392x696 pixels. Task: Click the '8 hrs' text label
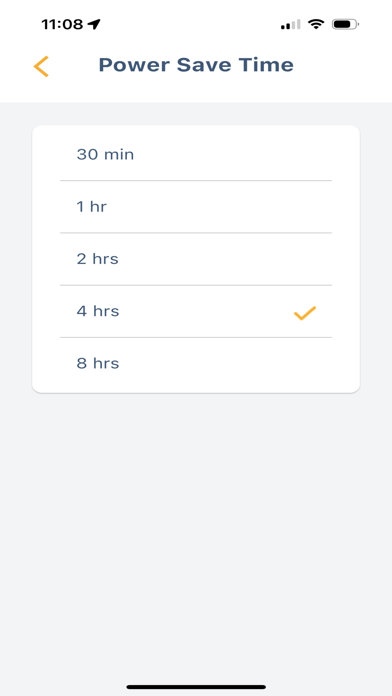[x=98, y=364]
